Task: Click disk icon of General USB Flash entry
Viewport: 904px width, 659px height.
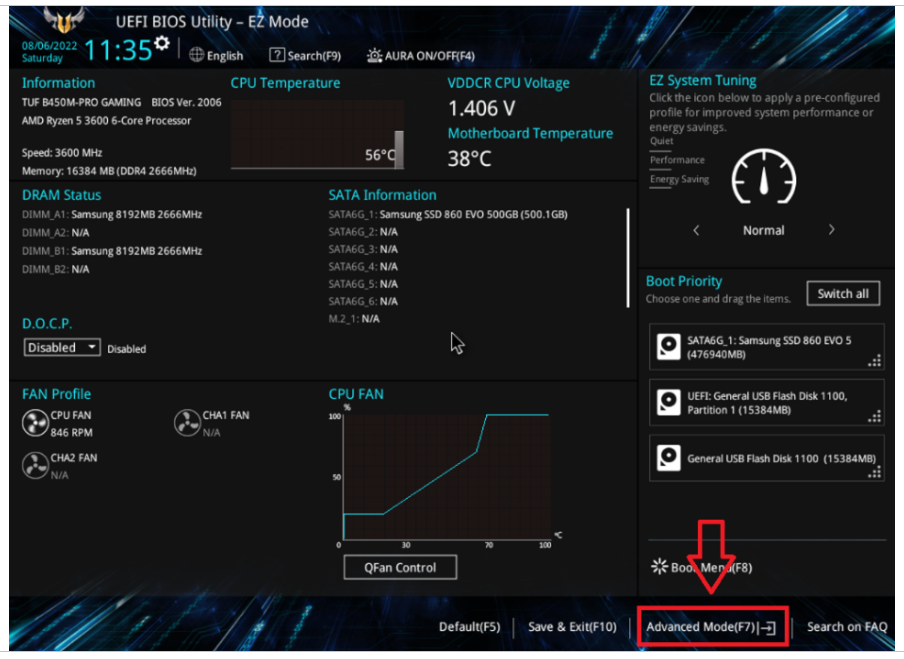Action: click(669, 458)
